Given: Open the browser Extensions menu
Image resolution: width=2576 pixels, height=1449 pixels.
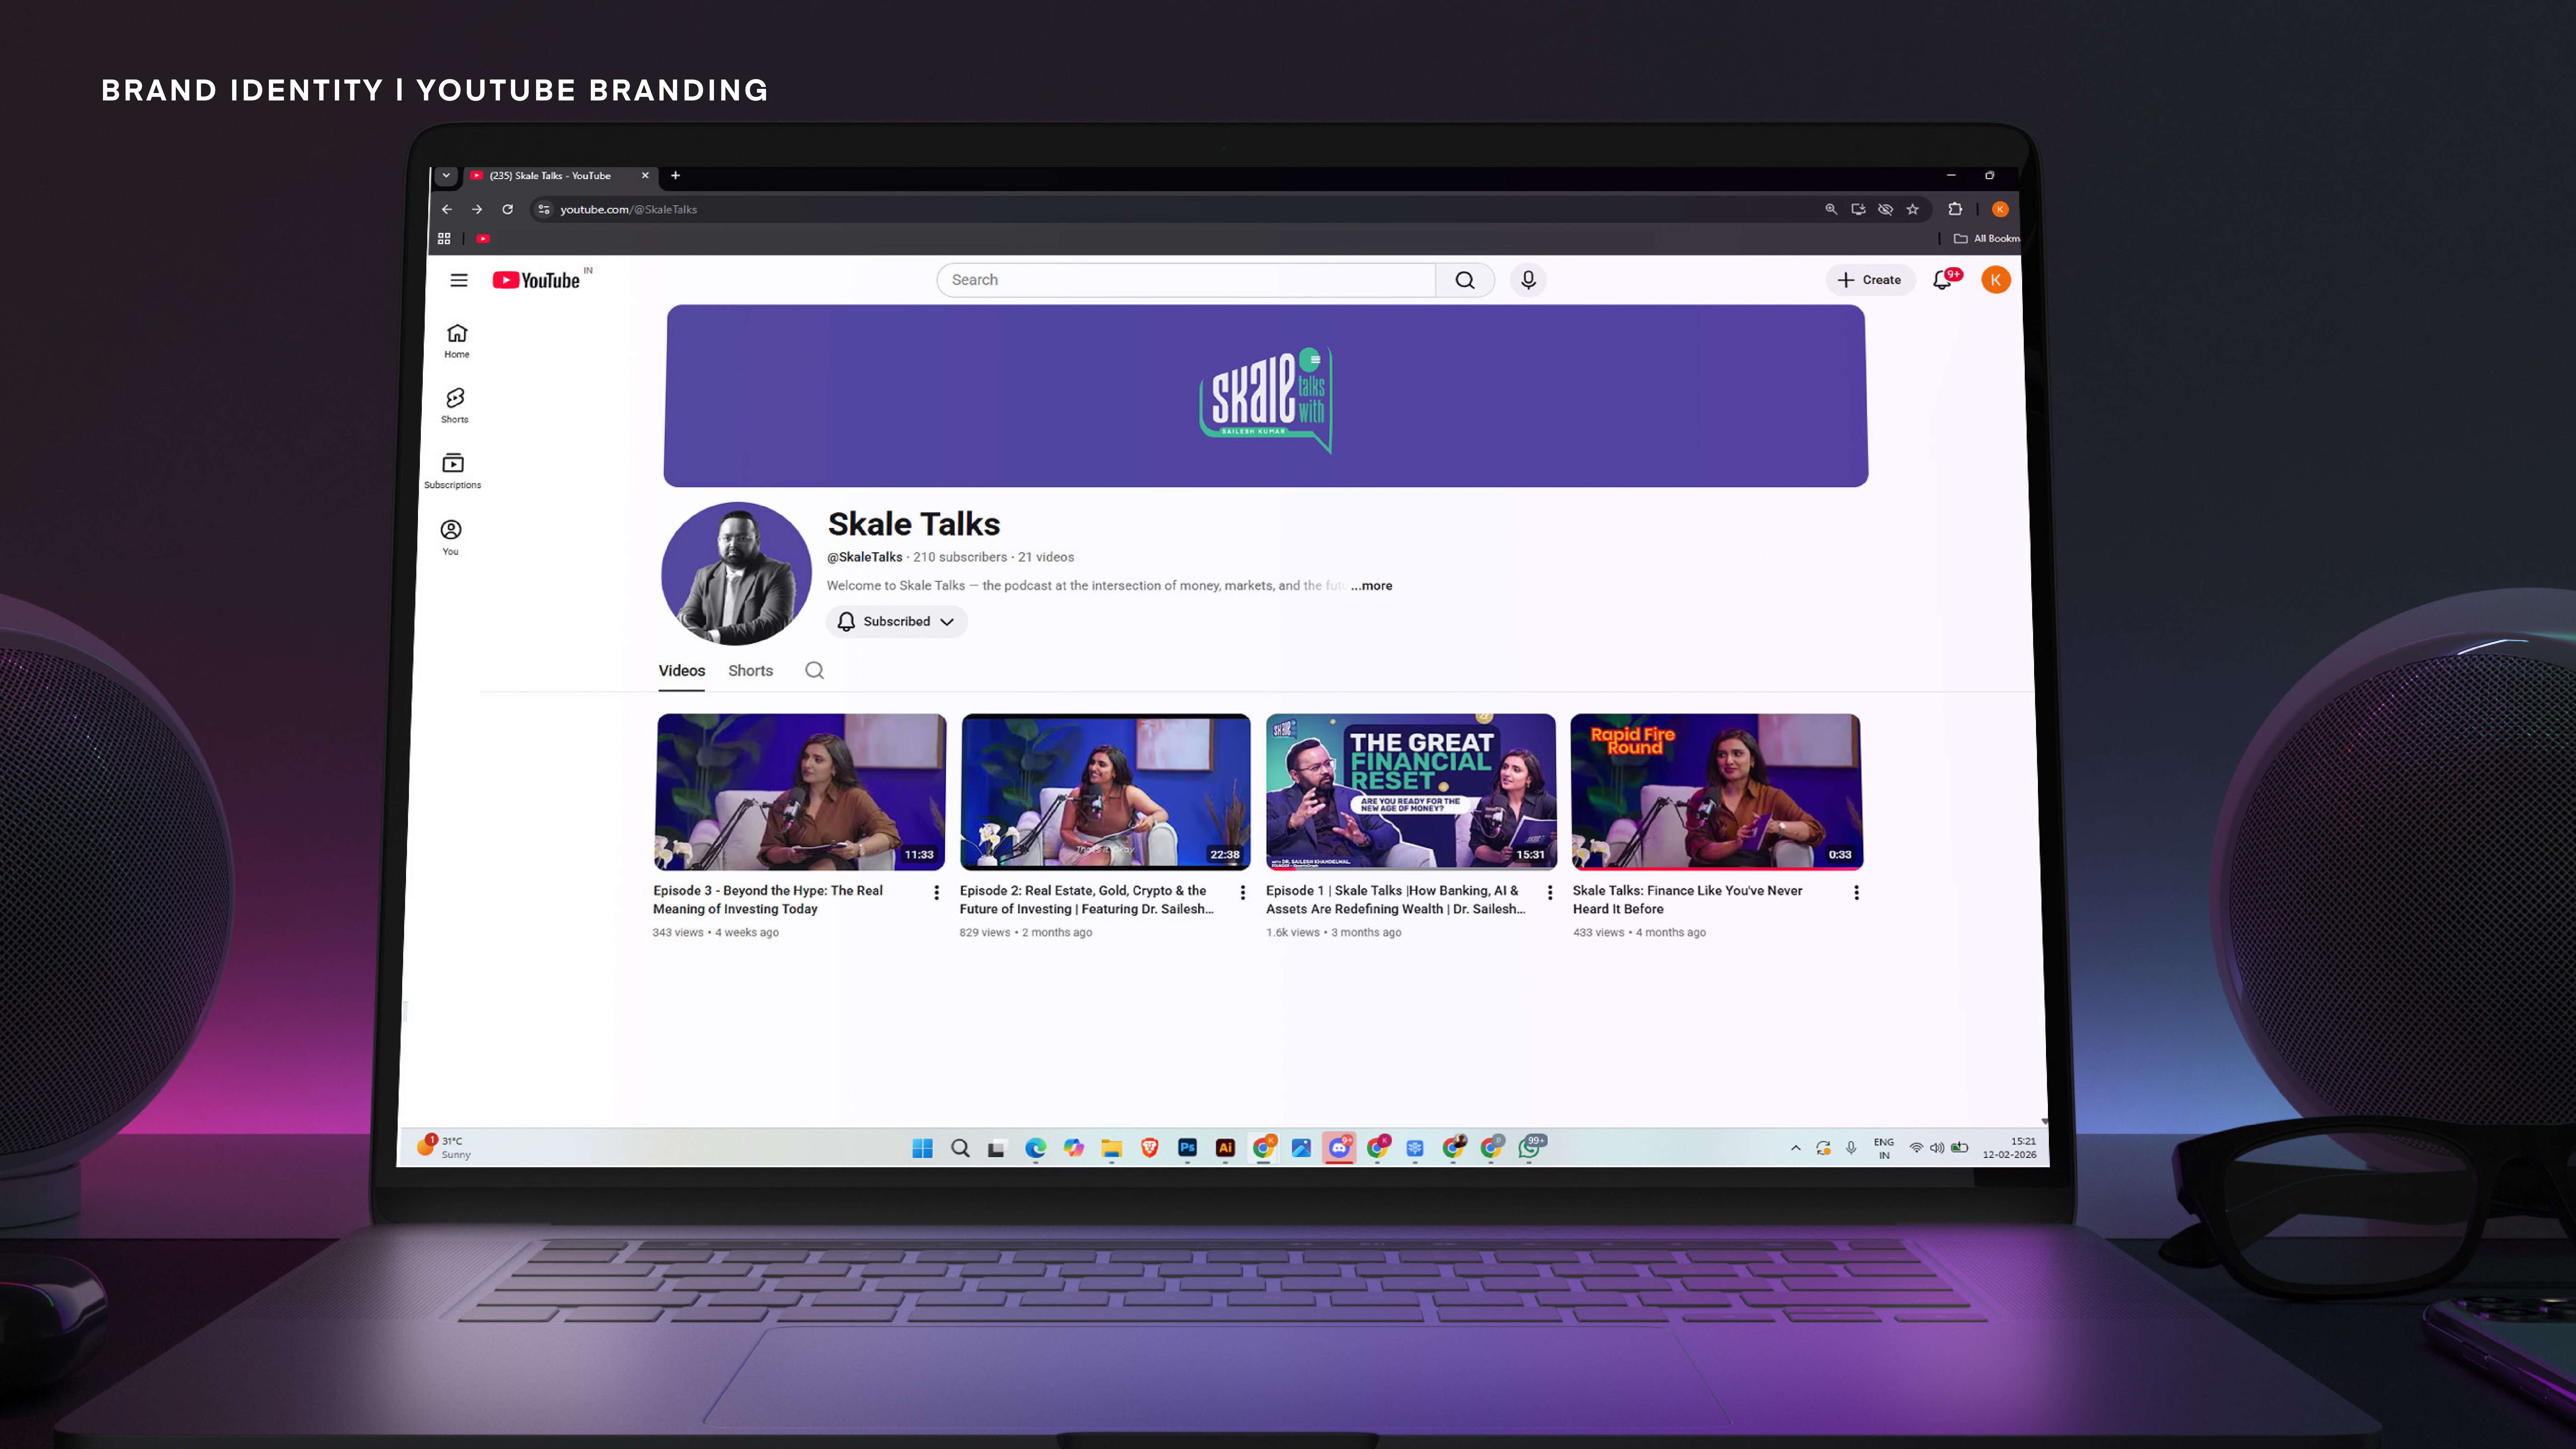Looking at the screenshot, I should tap(1955, 209).
